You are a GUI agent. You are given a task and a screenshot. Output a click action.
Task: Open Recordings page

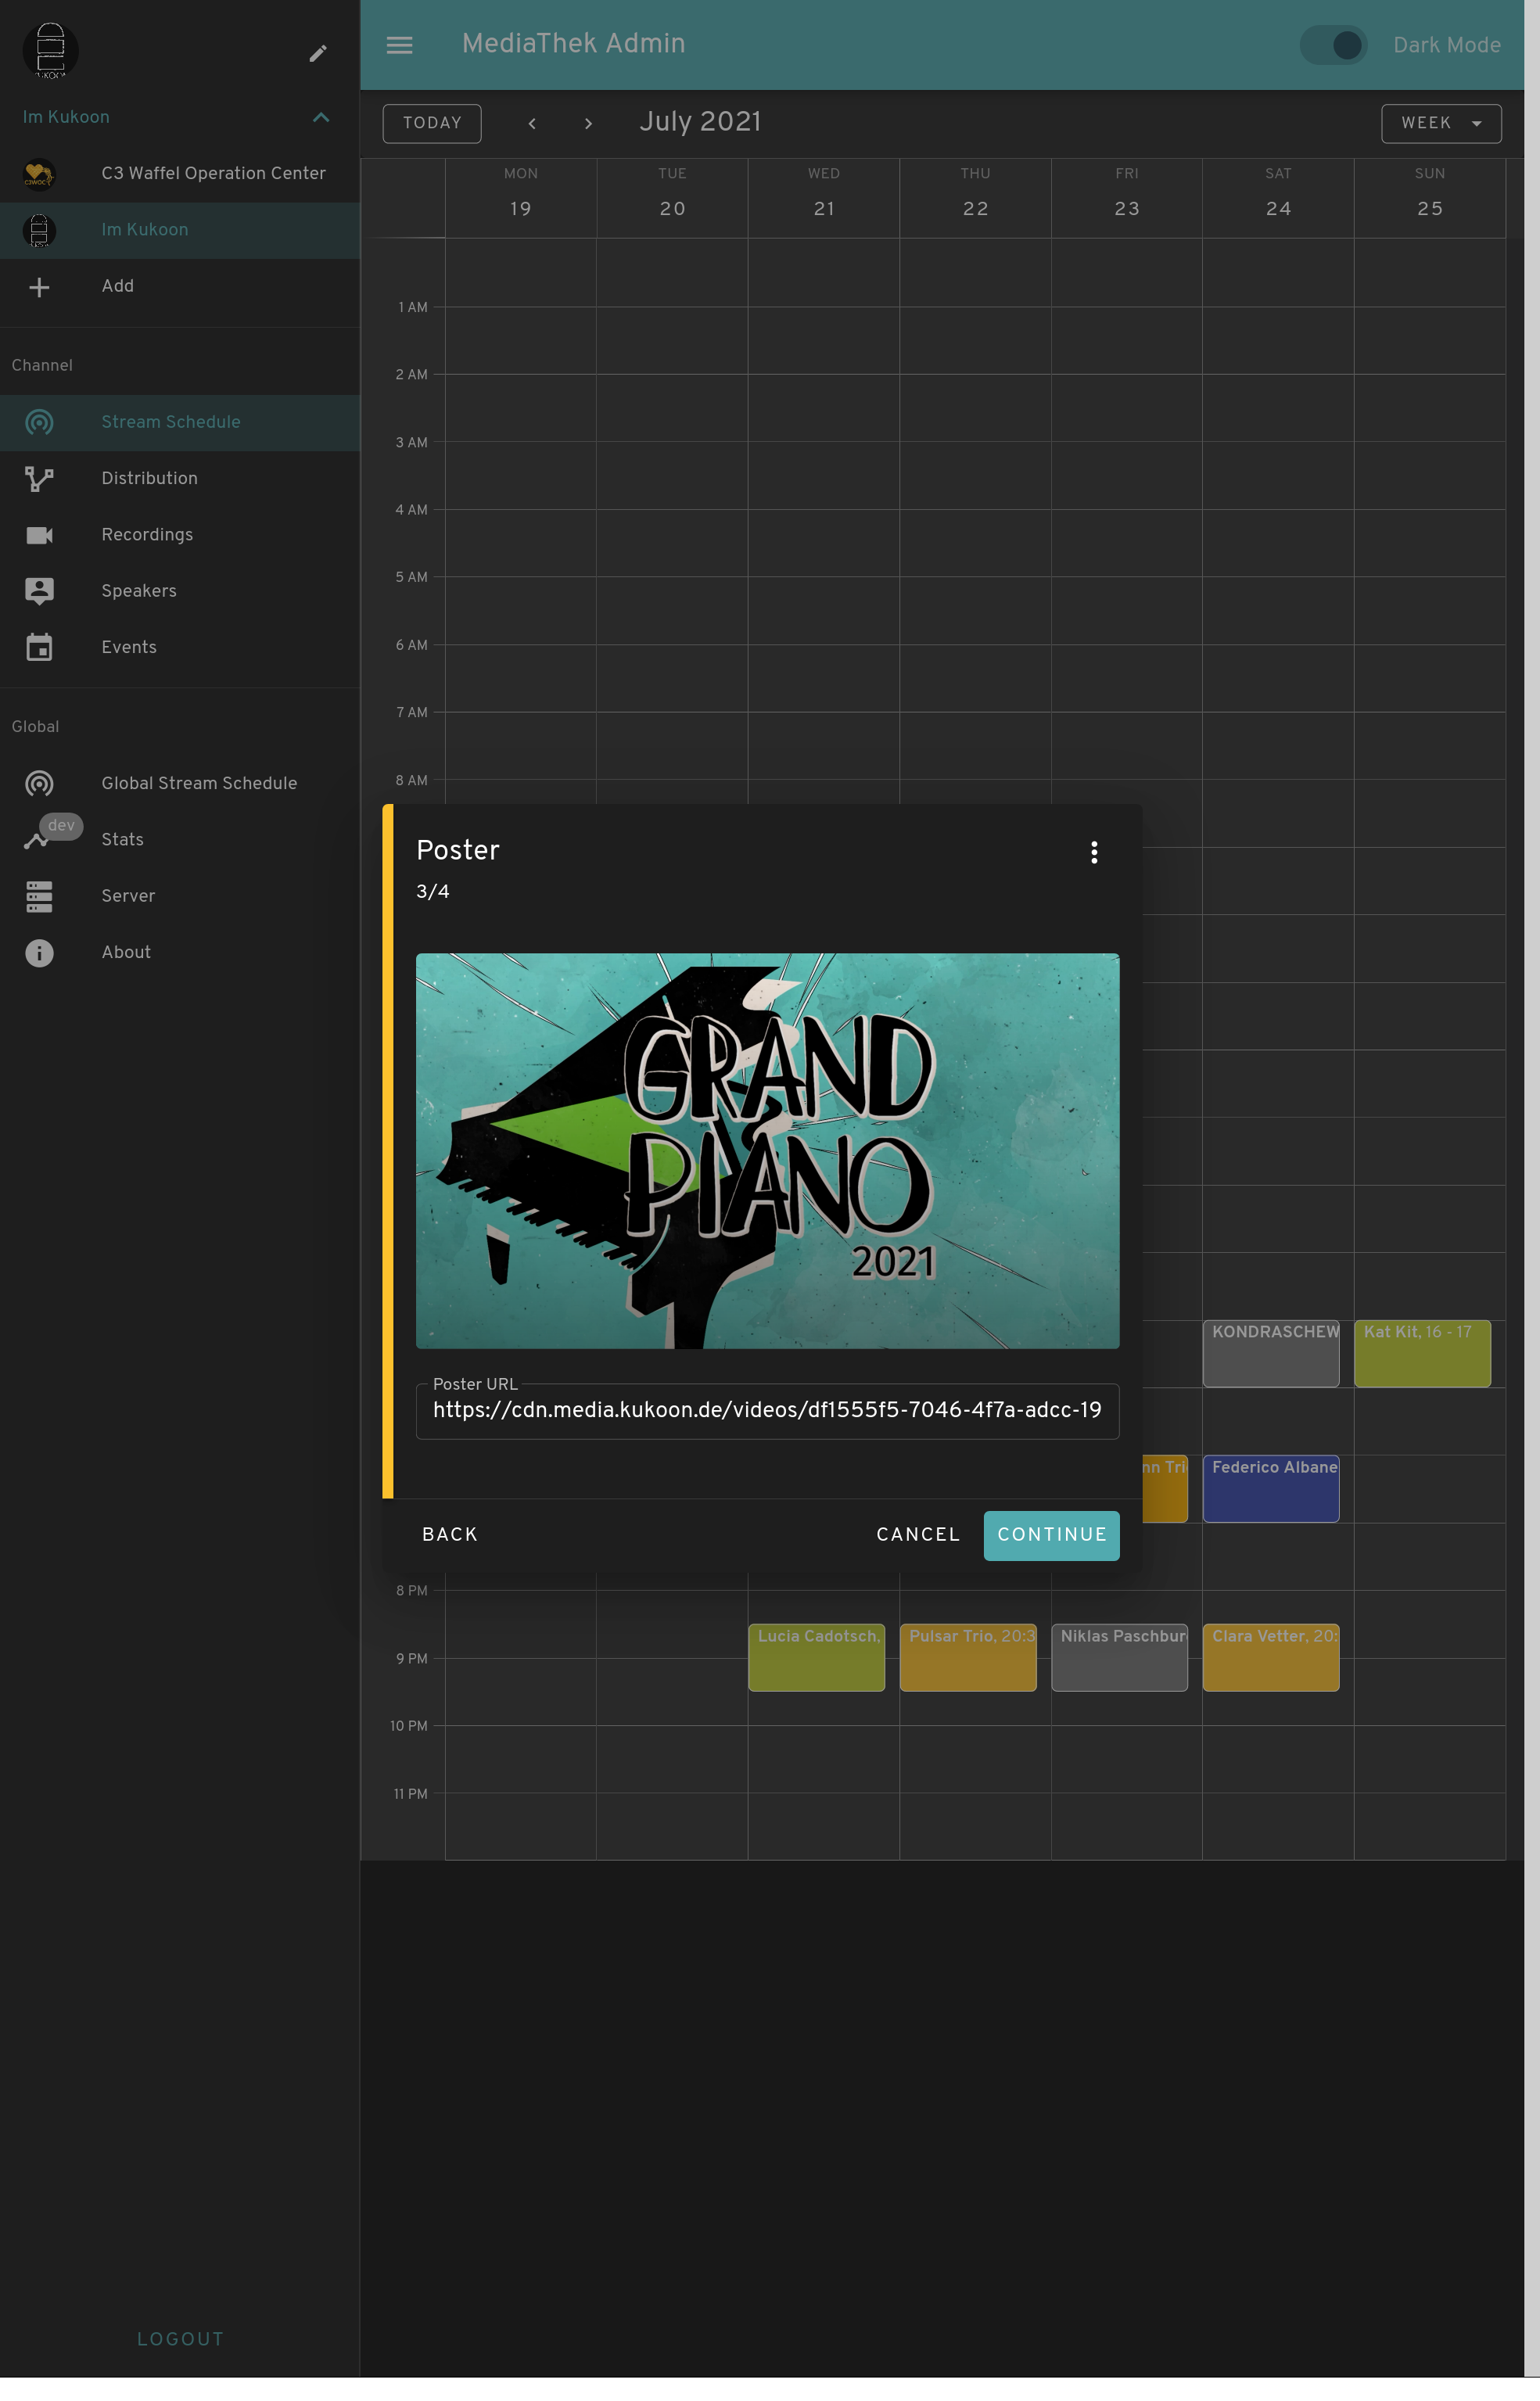pos(180,535)
